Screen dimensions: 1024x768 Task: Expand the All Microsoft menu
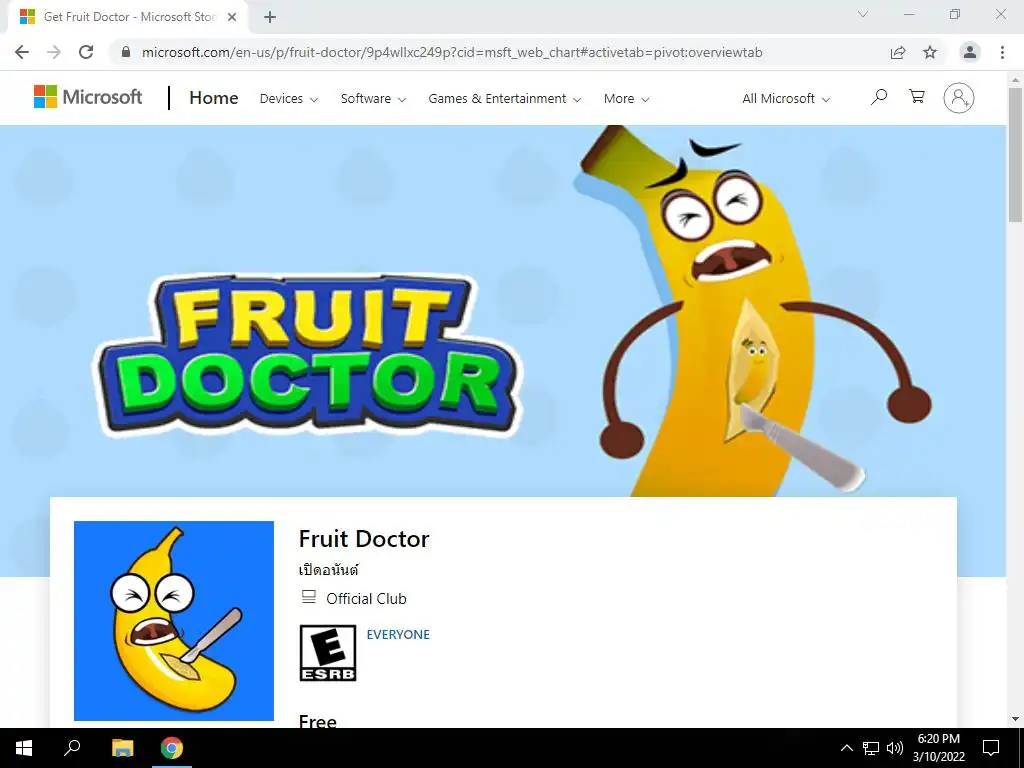click(786, 99)
